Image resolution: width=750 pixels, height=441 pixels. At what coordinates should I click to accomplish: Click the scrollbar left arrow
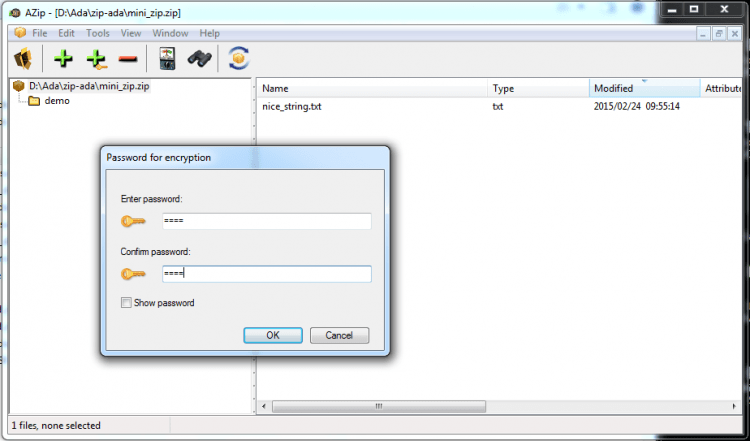click(264, 406)
